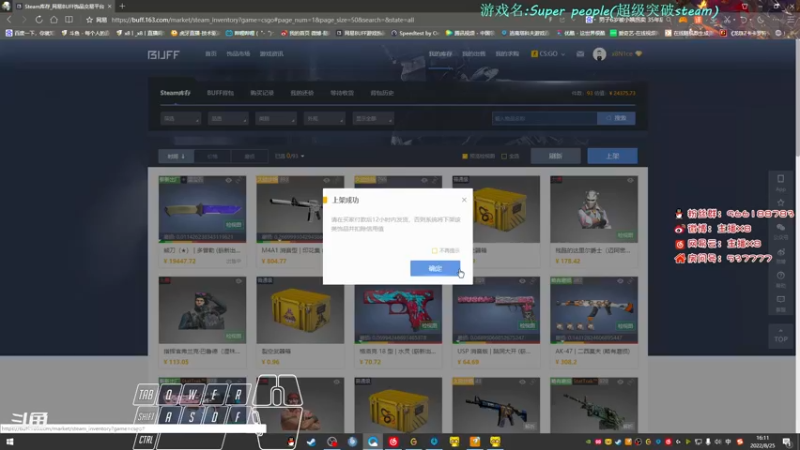800x450 pixels.
Task: Select the yellow case thumbnail priced ¥ 0.96
Action: tap(300, 310)
